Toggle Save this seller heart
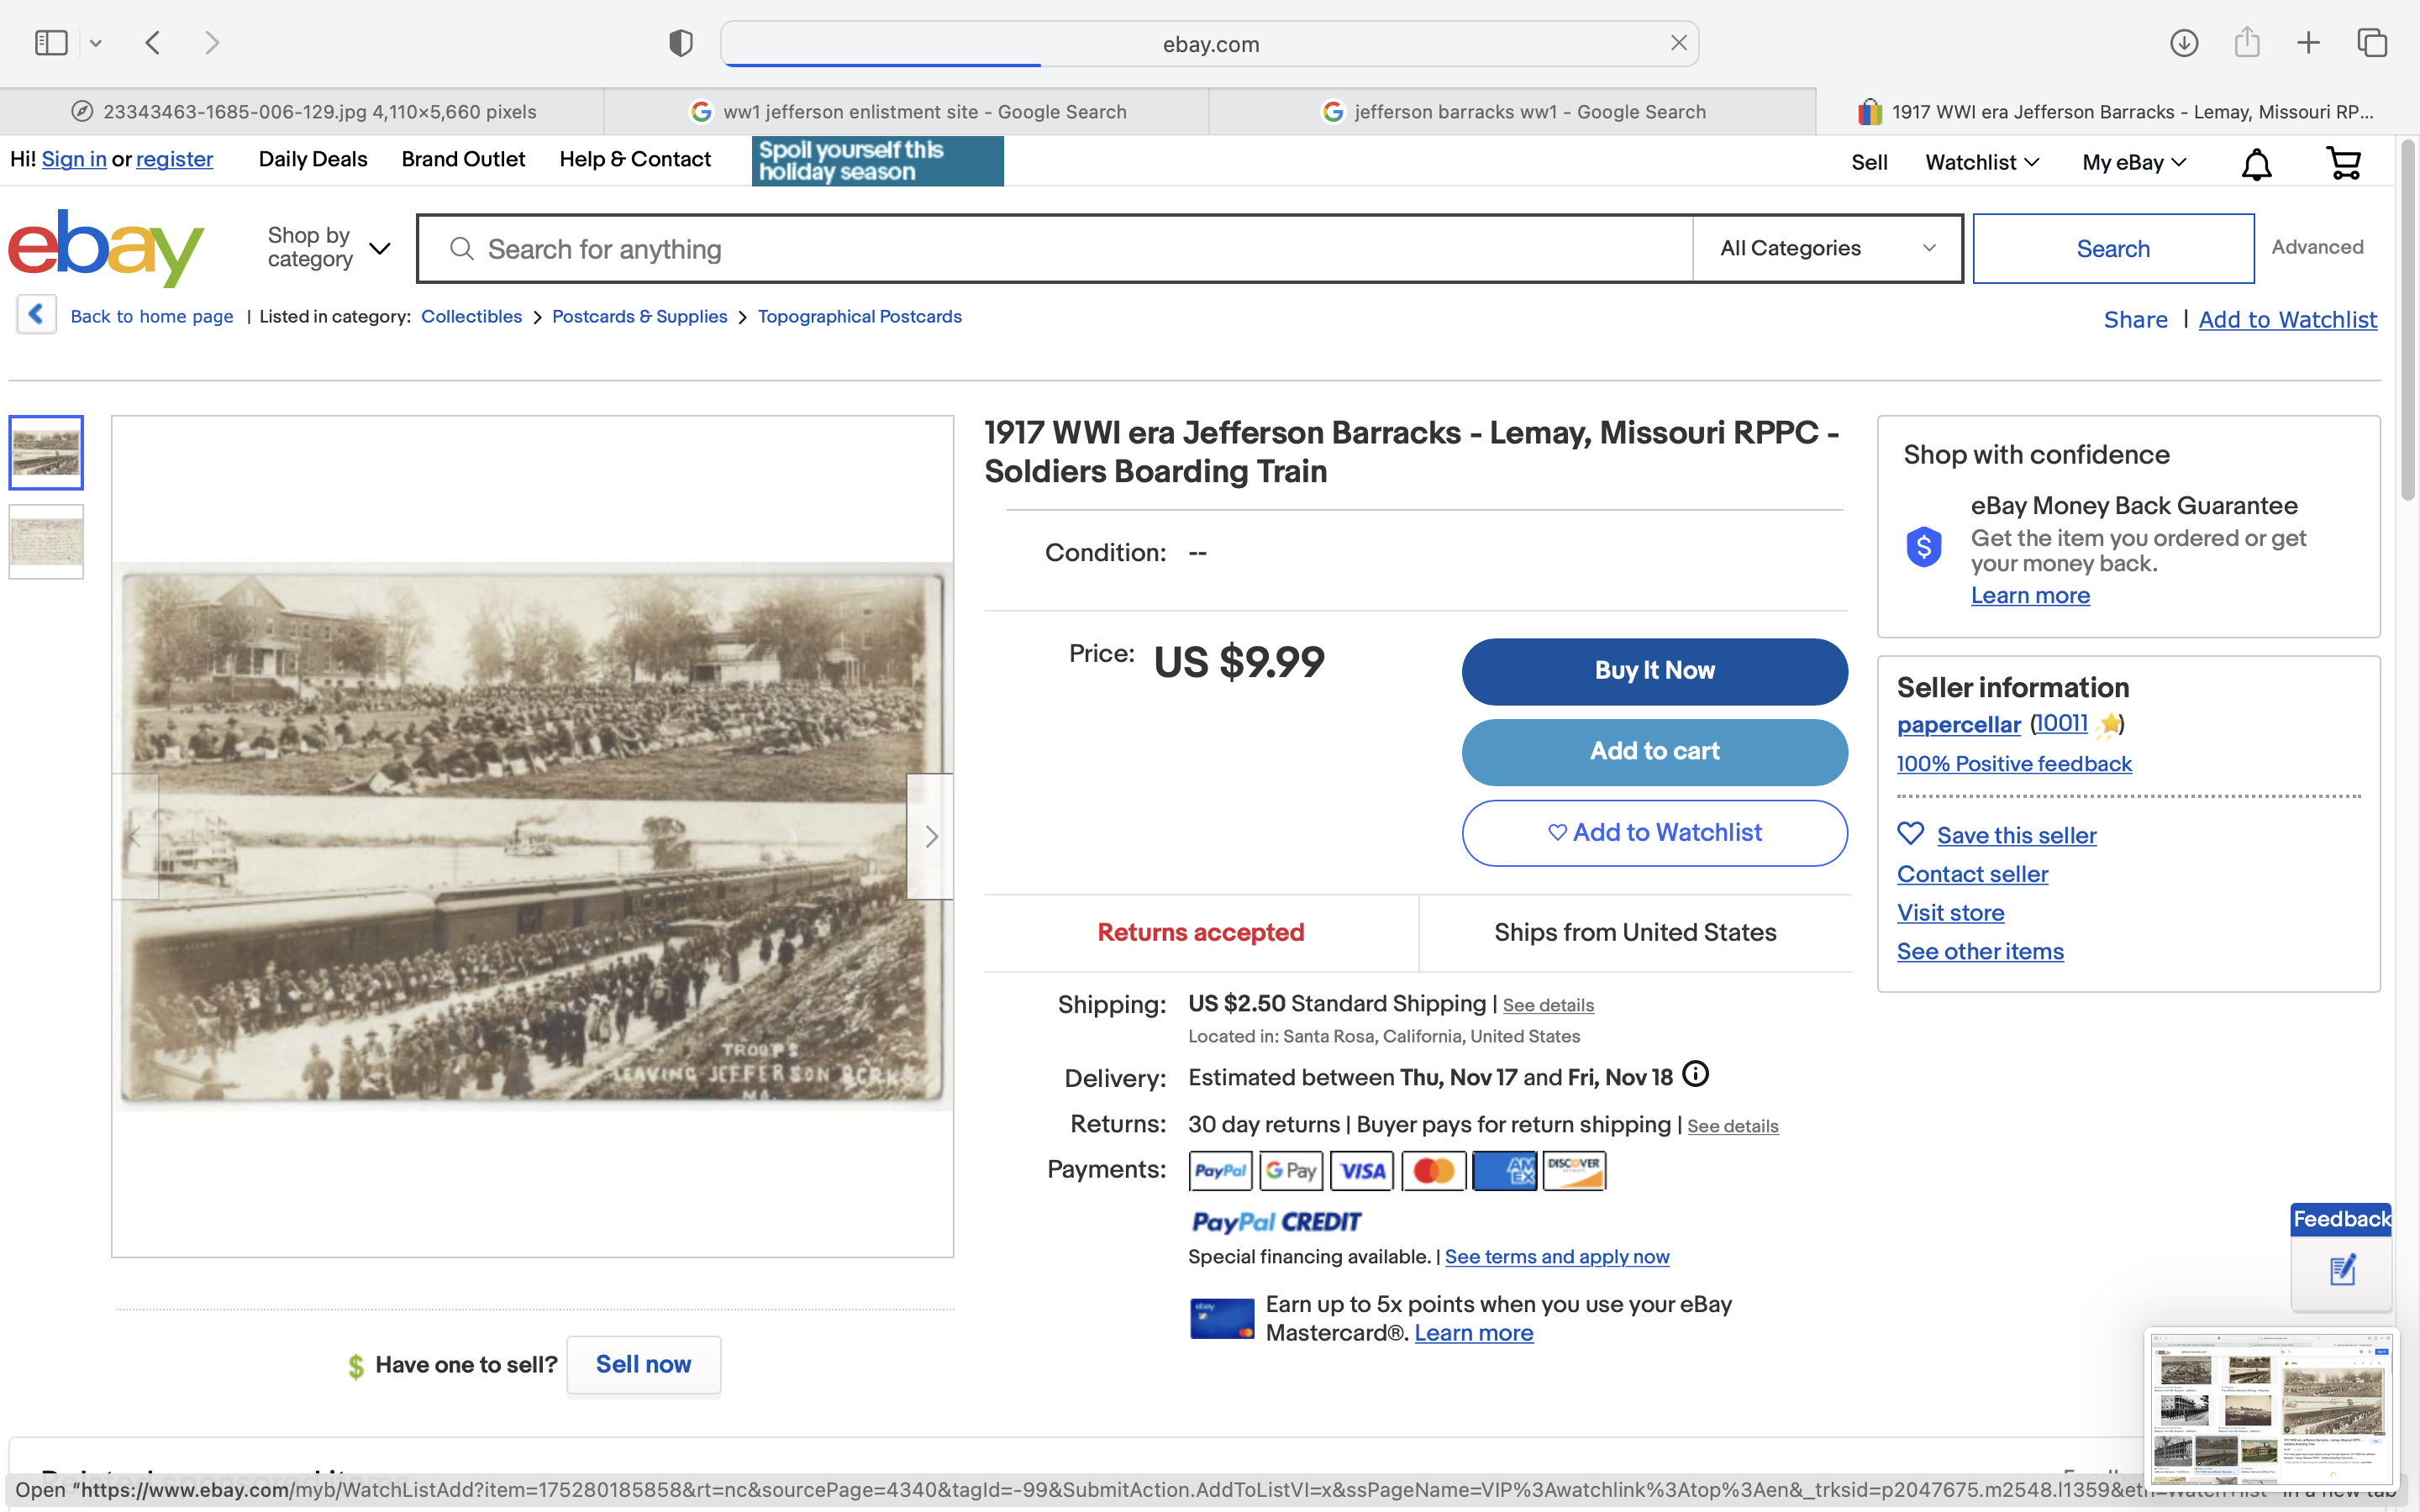 pyautogui.click(x=1911, y=834)
